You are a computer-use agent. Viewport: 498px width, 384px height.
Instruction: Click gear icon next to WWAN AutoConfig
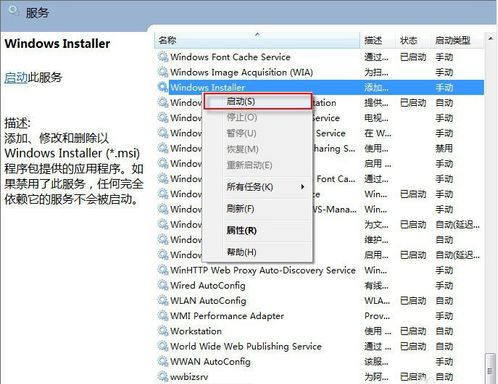pos(163,361)
